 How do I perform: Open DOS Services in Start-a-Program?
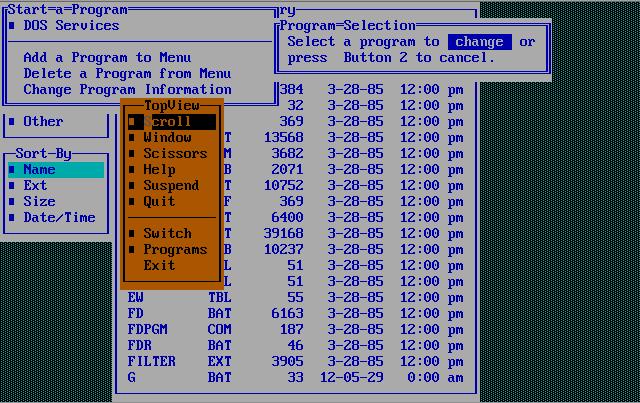tap(71, 26)
